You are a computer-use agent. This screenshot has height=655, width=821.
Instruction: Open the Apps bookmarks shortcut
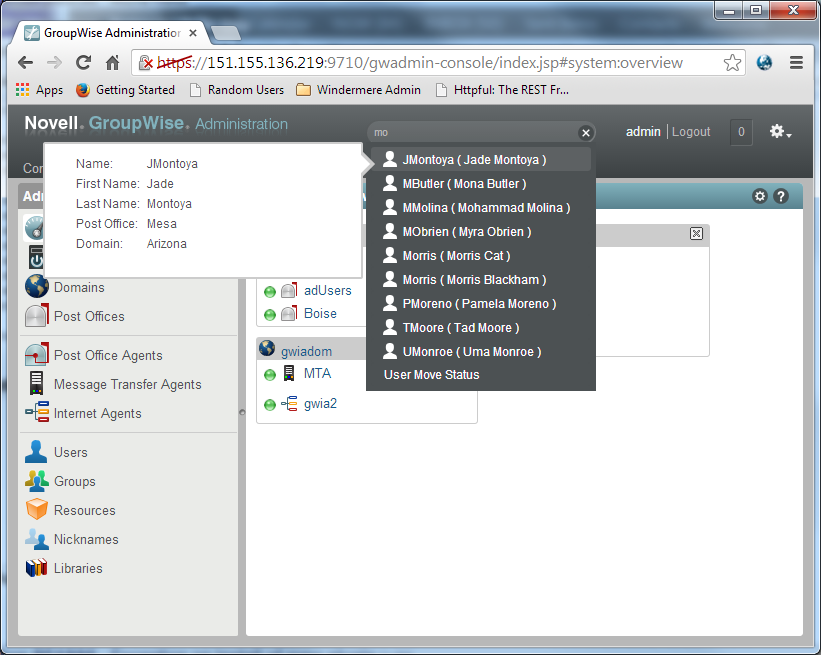(40, 90)
